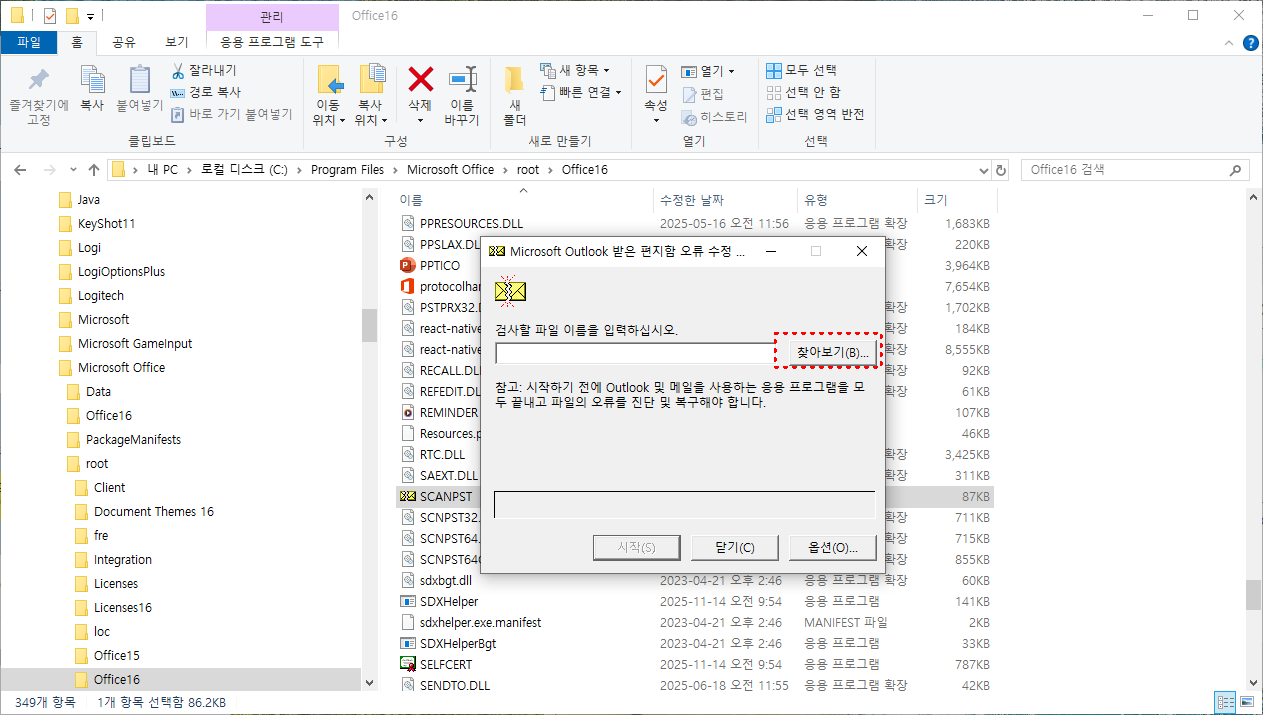This screenshot has height=715, width=1263.
Task: Select Java in the folder tree
Action: 89,199
